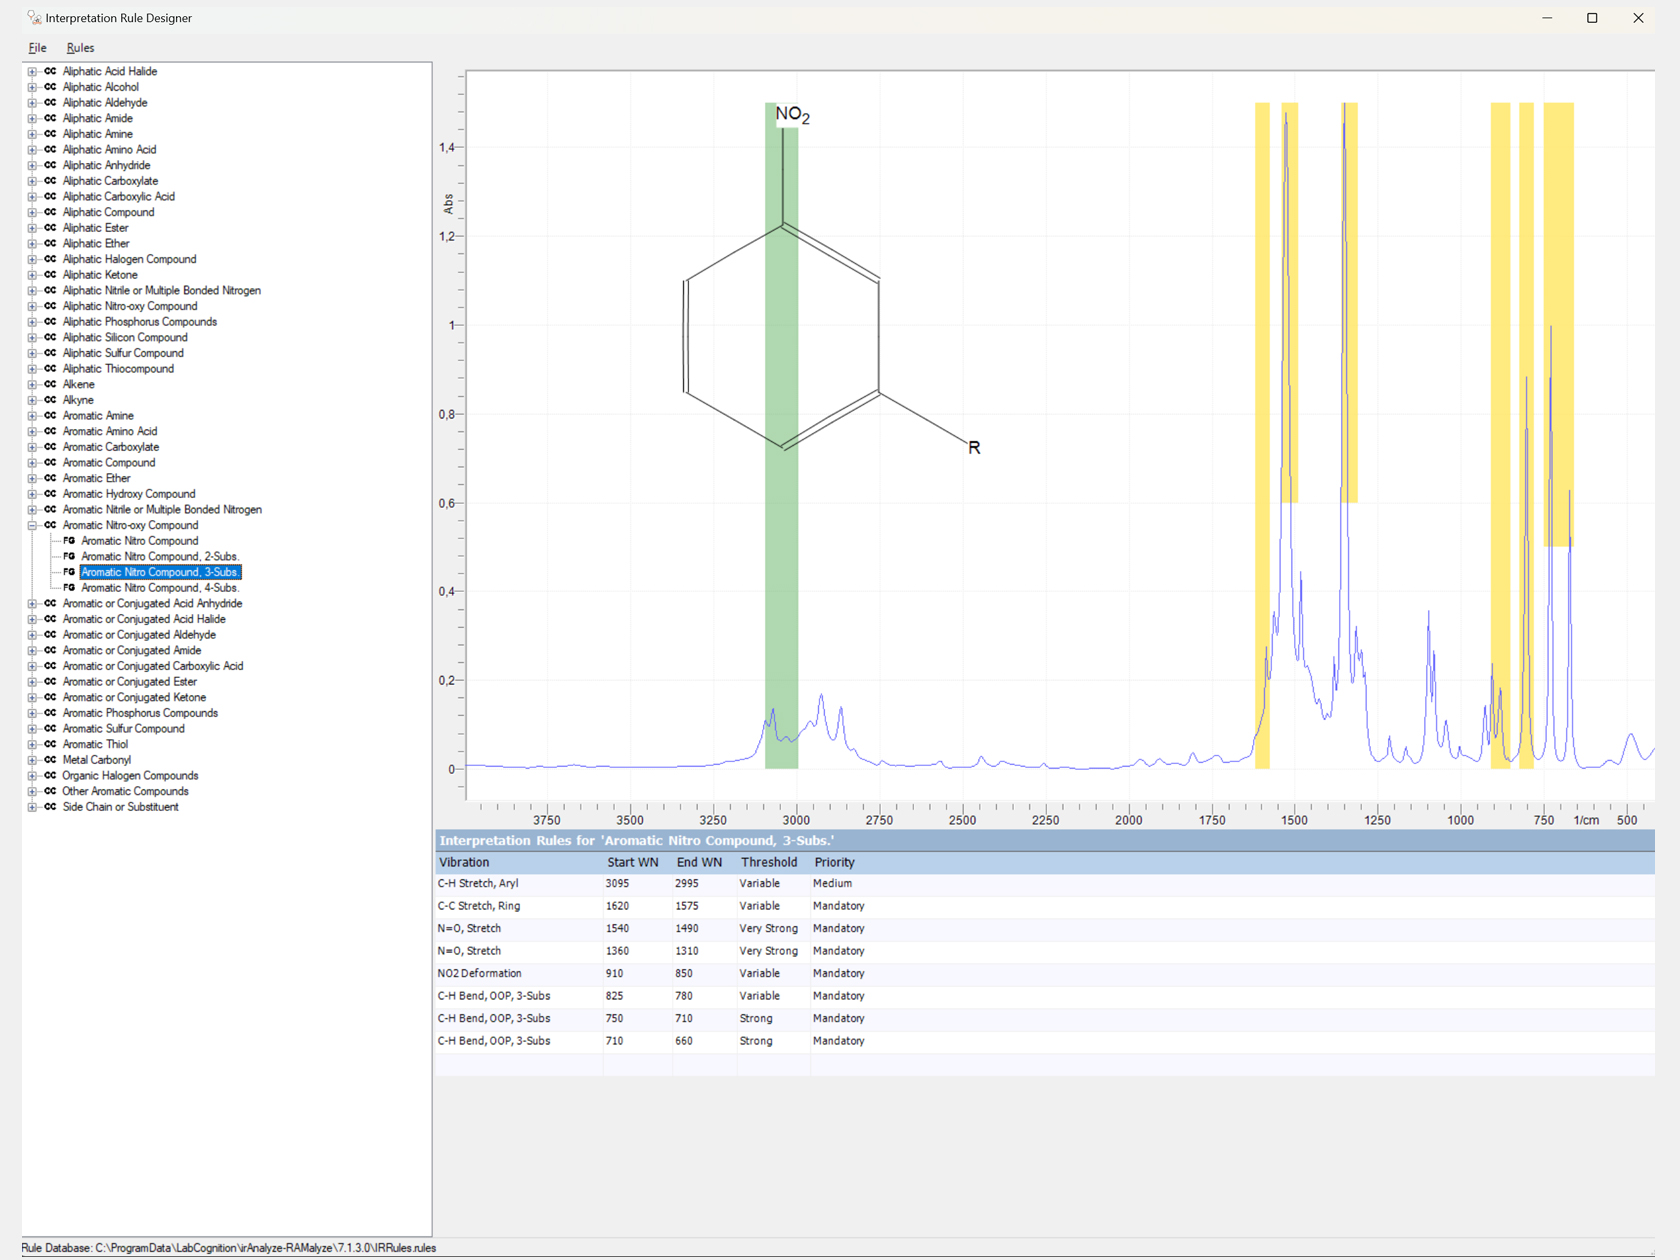Expand the Side Chain or Substituent node

click(x=32, y=807)
